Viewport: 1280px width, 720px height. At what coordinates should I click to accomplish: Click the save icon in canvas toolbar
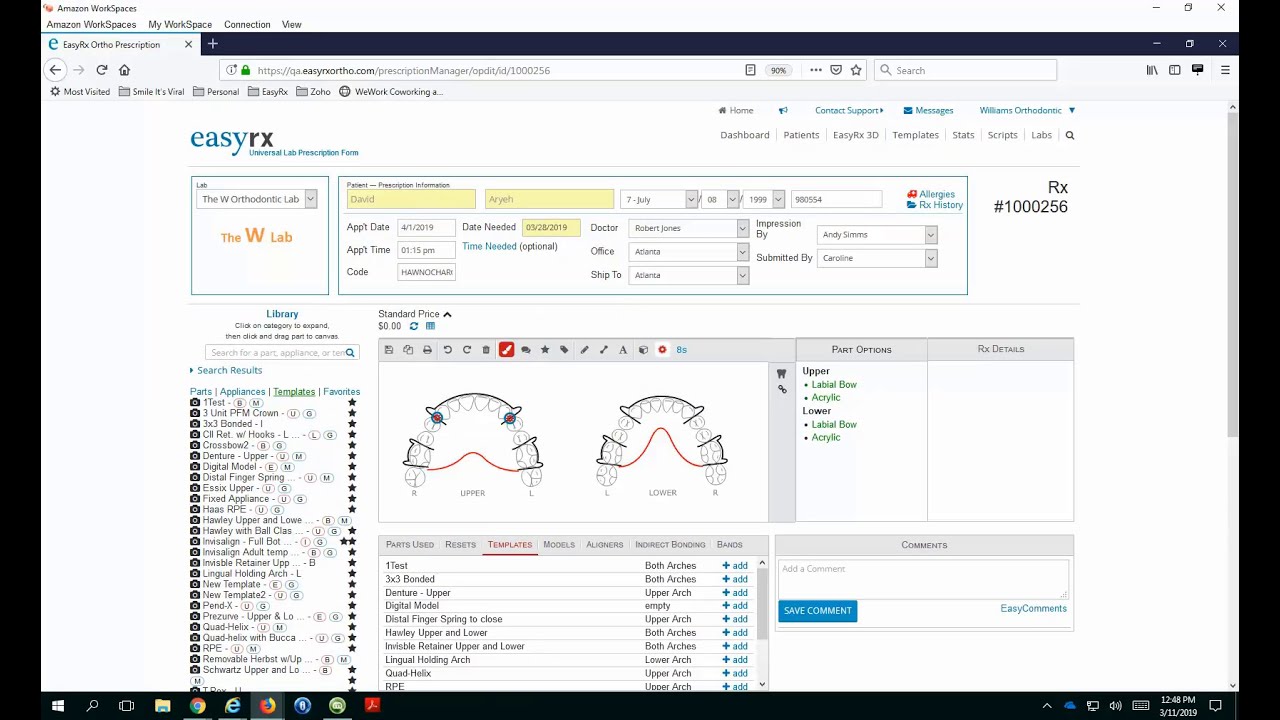coord(389,350)
